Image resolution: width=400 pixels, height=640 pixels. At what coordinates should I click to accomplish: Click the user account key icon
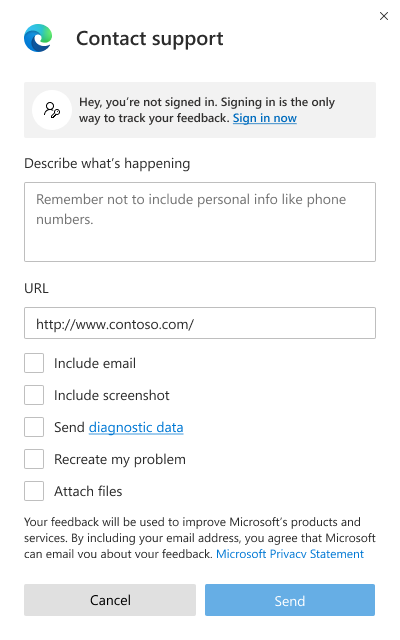coord(52,110)
